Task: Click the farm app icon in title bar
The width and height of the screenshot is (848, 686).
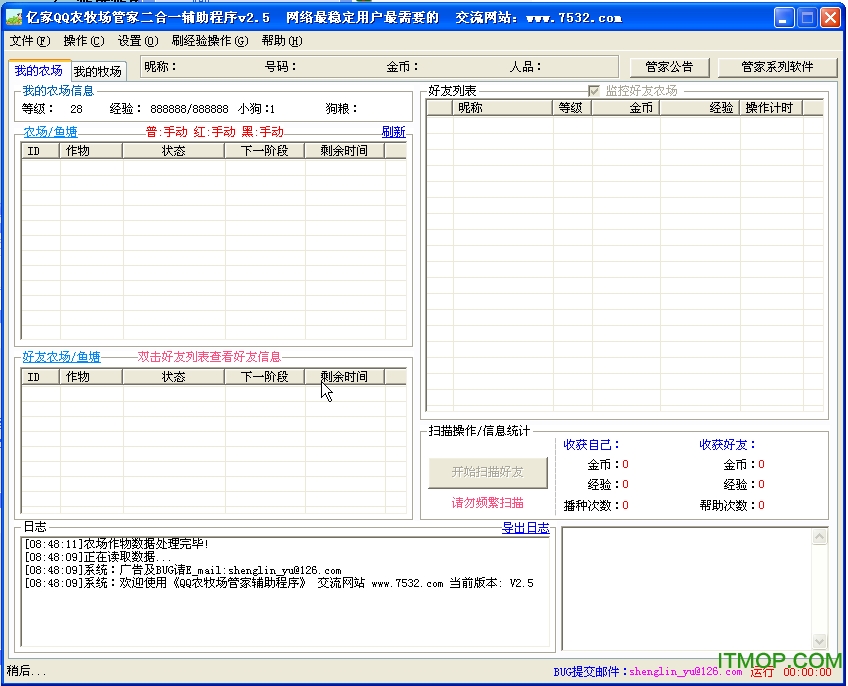Action: click(x=14, y=18)
